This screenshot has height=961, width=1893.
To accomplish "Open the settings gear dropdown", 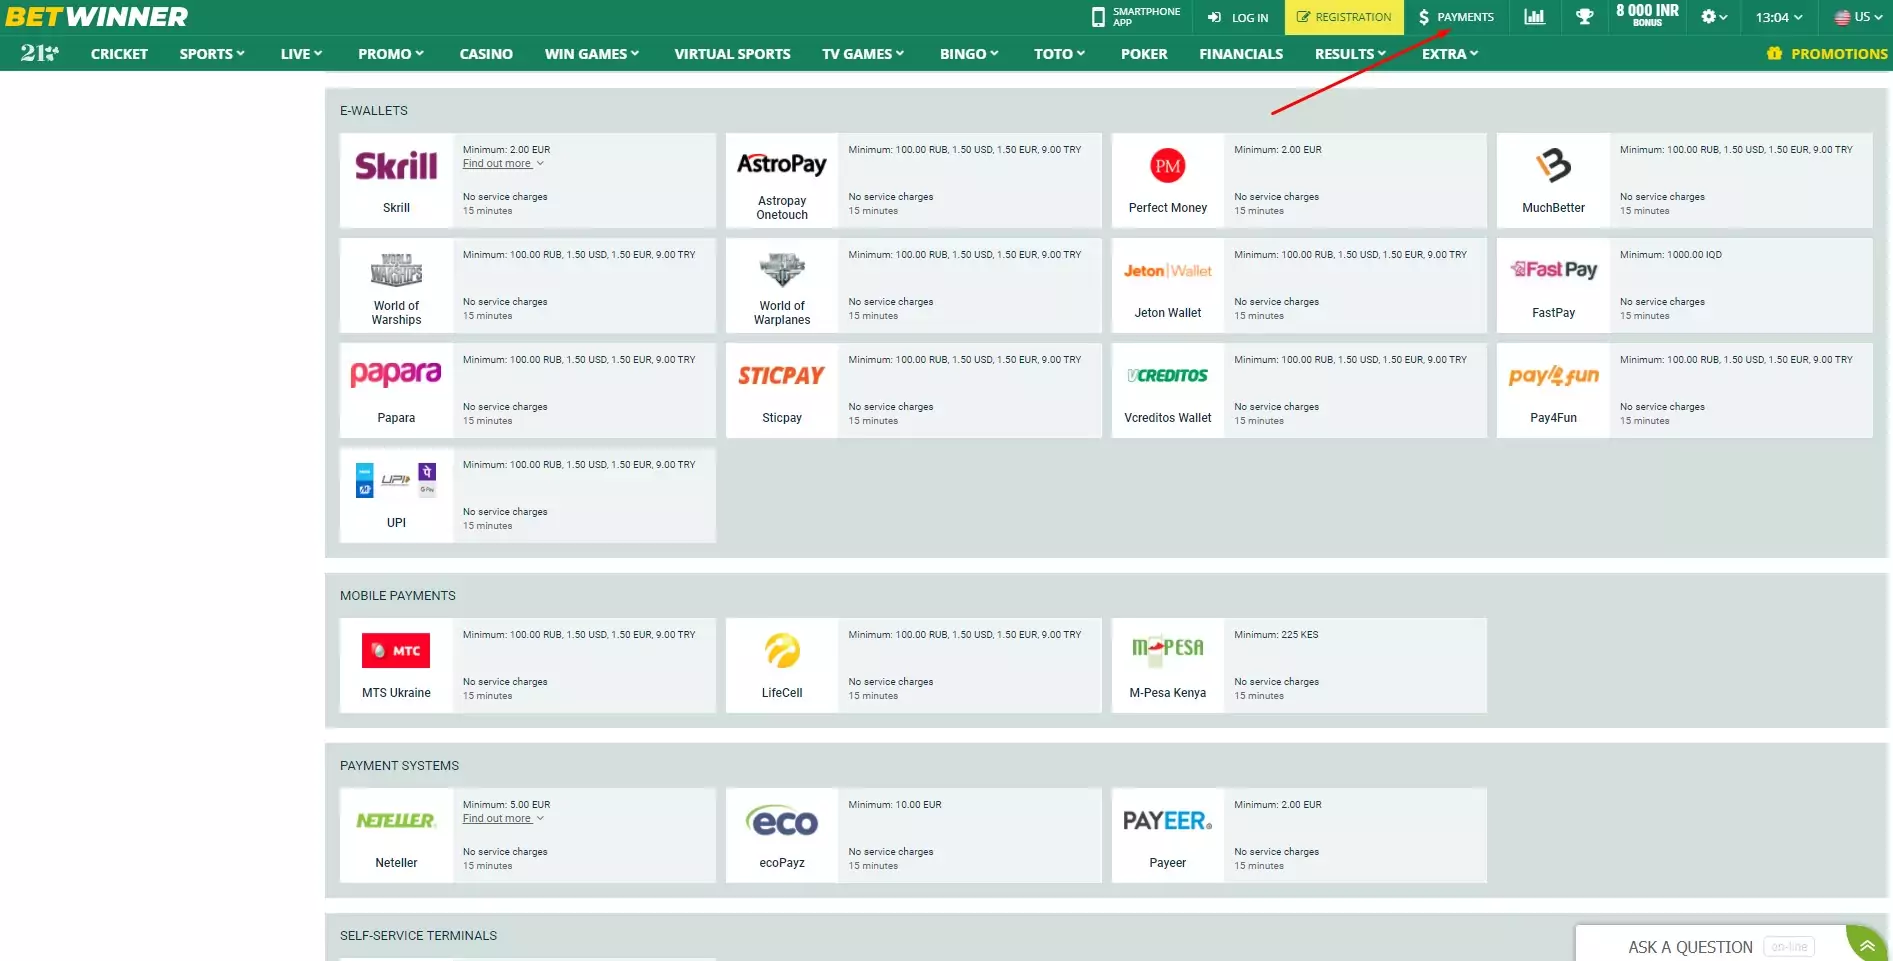I will coord(1713,17).
